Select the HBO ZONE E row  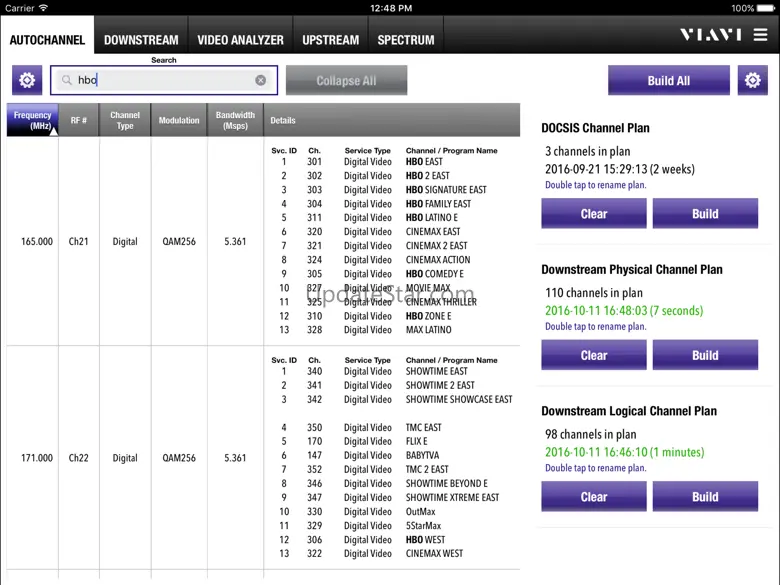pos(392,316)
